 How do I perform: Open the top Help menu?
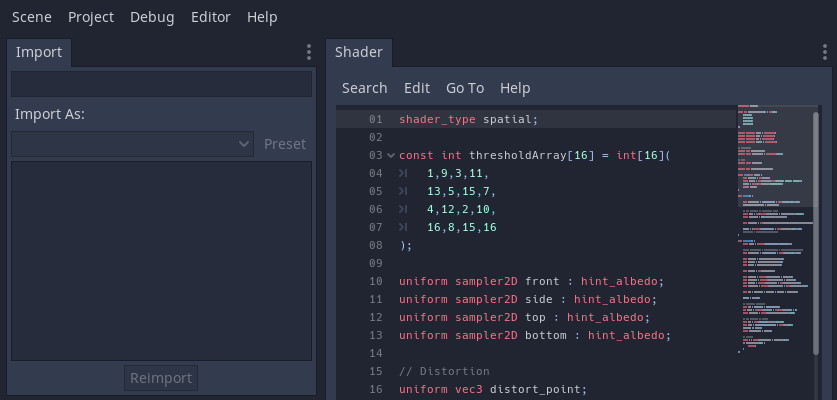click(262, 17)
